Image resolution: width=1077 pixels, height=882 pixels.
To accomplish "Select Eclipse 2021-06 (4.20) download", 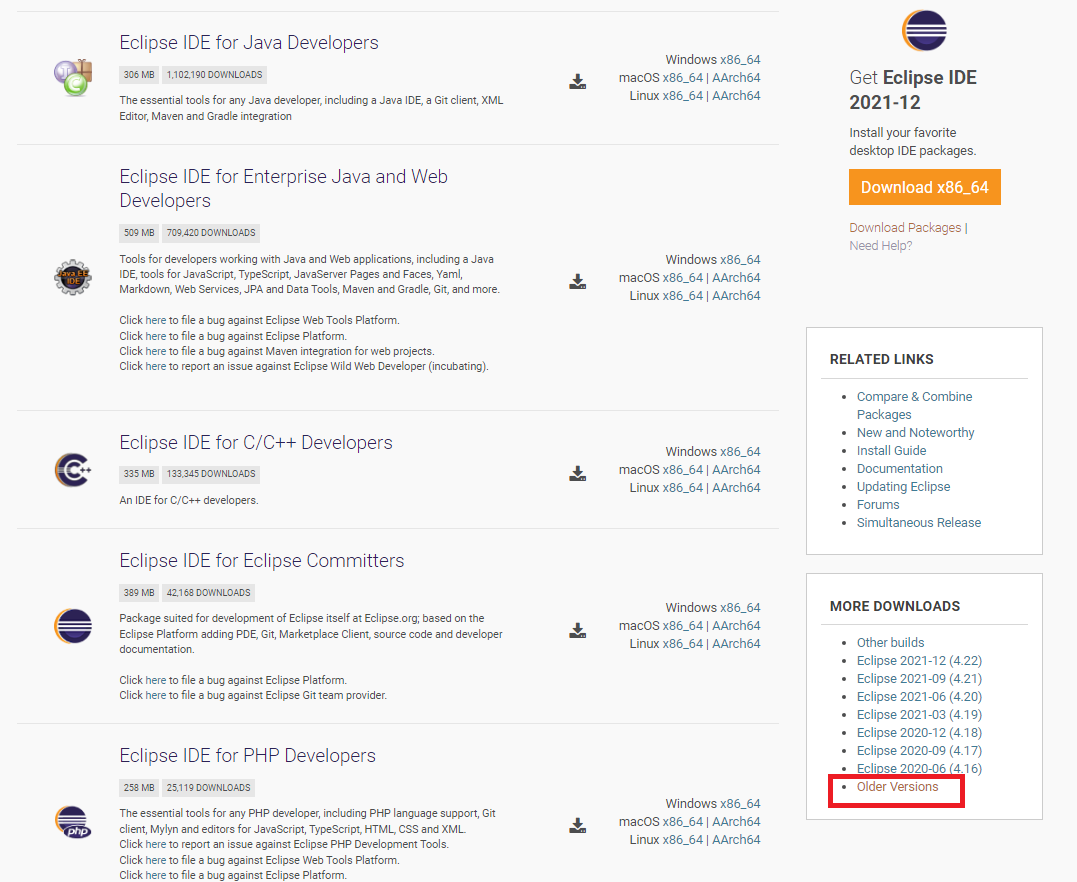I will coord(919,697).
